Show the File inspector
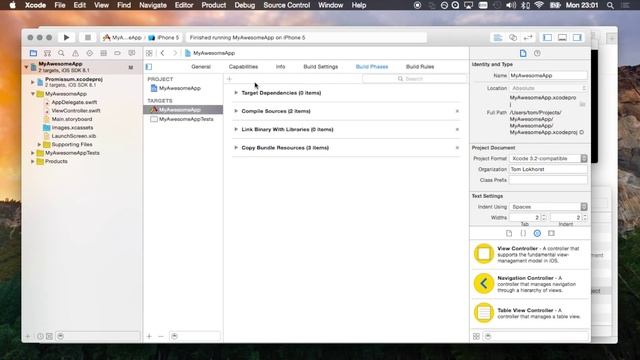The width and height of the screenshot is (640, 360). point(523,53)
